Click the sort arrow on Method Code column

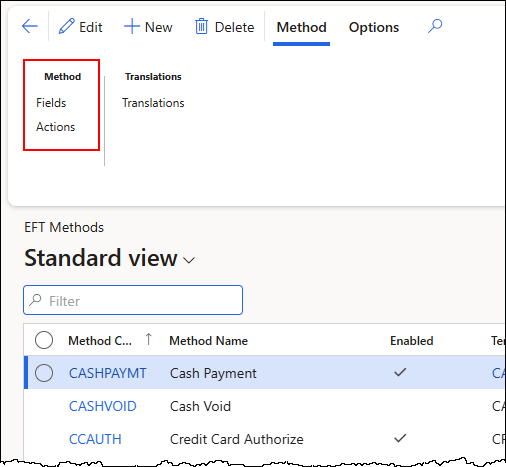click(x=149, y=339)
